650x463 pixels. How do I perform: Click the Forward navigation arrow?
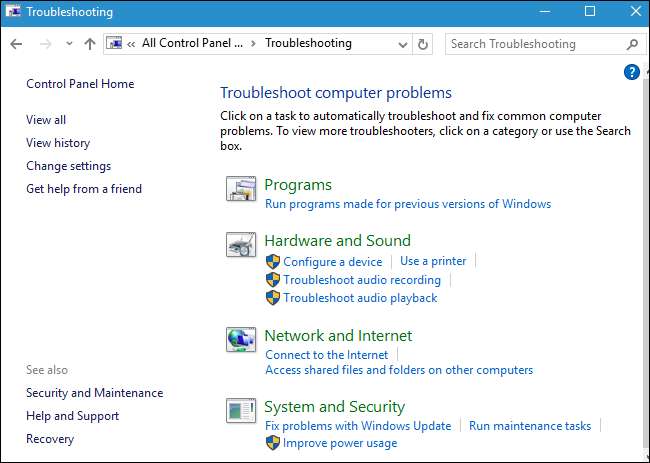(x=46, y=44)
